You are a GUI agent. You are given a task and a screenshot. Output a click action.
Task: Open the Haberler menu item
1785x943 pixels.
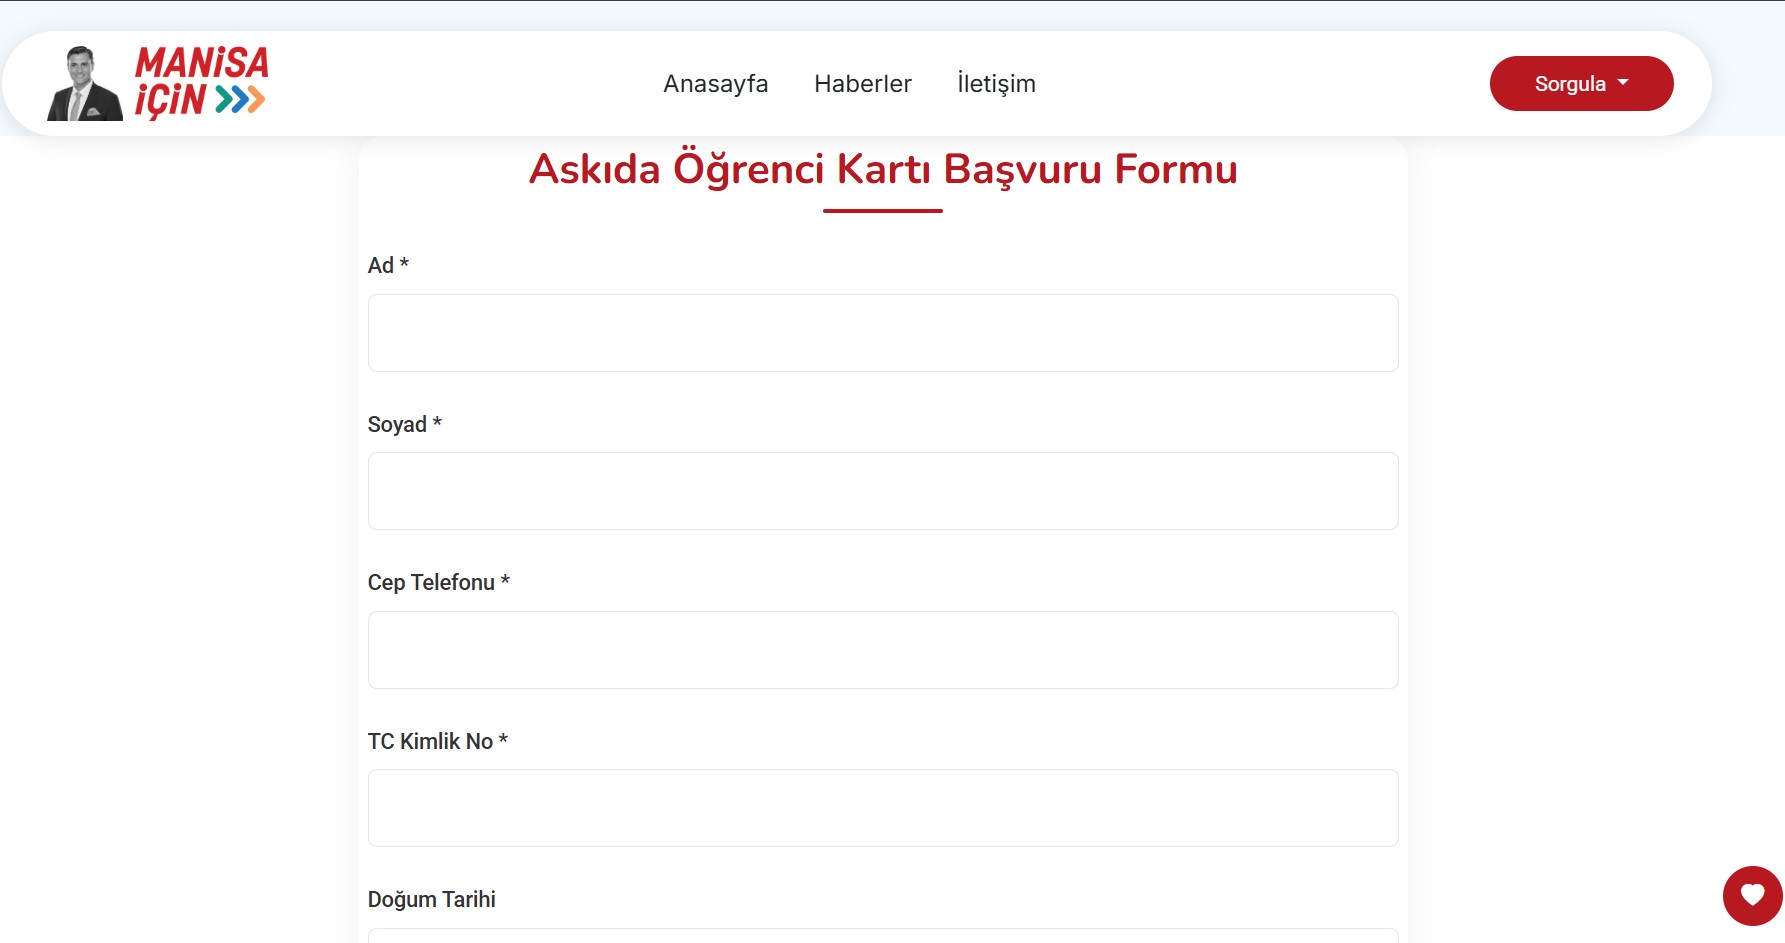tap(862, 84)
